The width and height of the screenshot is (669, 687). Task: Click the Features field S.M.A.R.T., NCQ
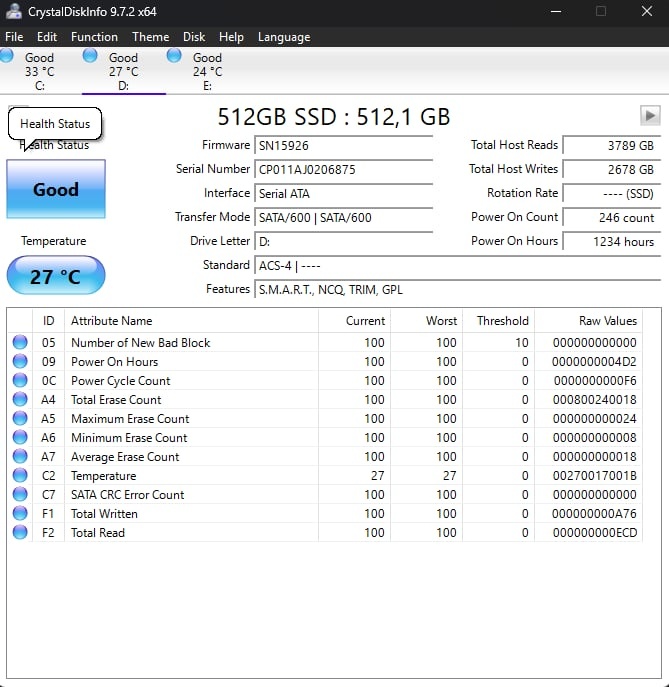tap(457, 290)
